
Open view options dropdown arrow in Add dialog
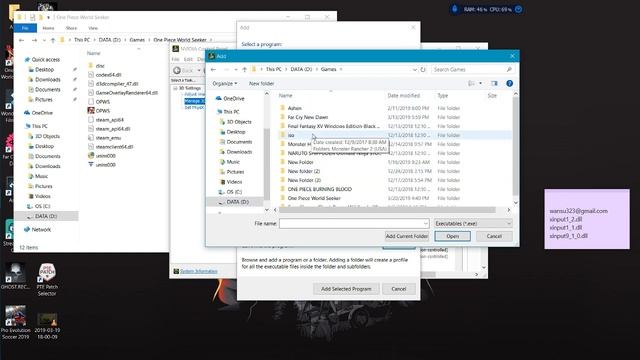click(480, 83)
